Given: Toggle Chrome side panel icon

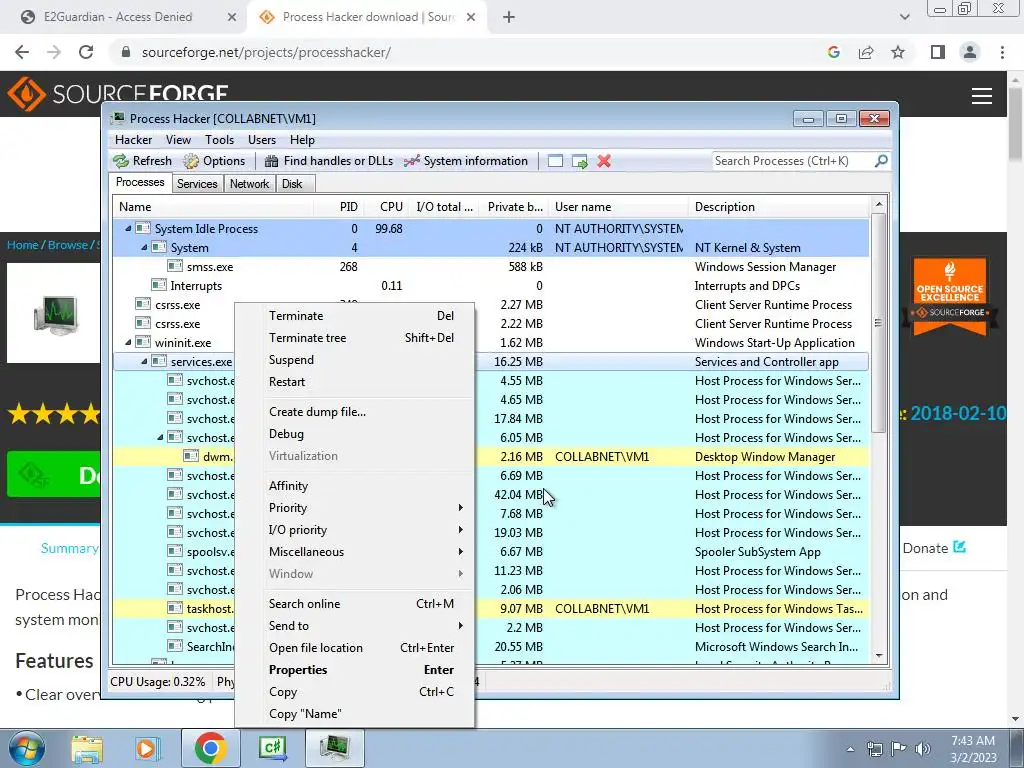Looking at the screenshot, I should (938, 52).
